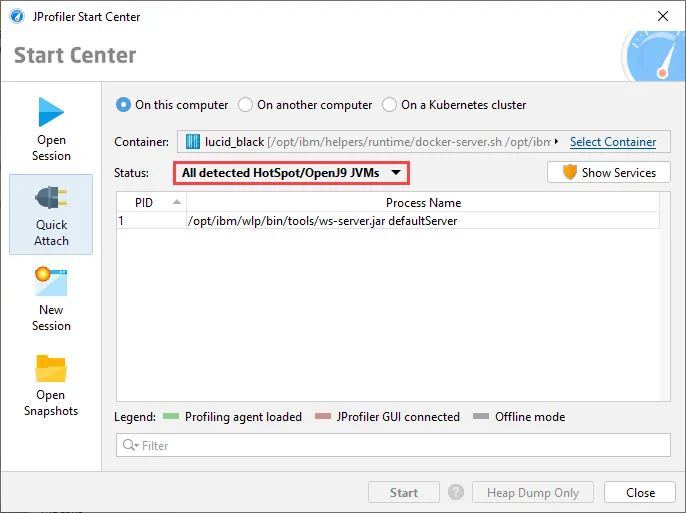The image size is (686, 513).
Task: Click the lucid_black container name text
Action: tap(234, 142)
